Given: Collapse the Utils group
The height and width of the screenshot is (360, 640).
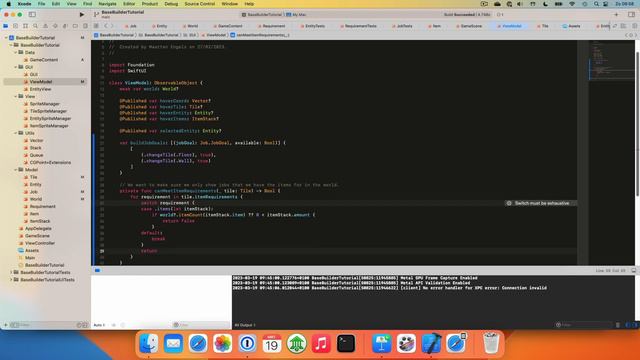Looking at the screenshot, I should 16,133.
